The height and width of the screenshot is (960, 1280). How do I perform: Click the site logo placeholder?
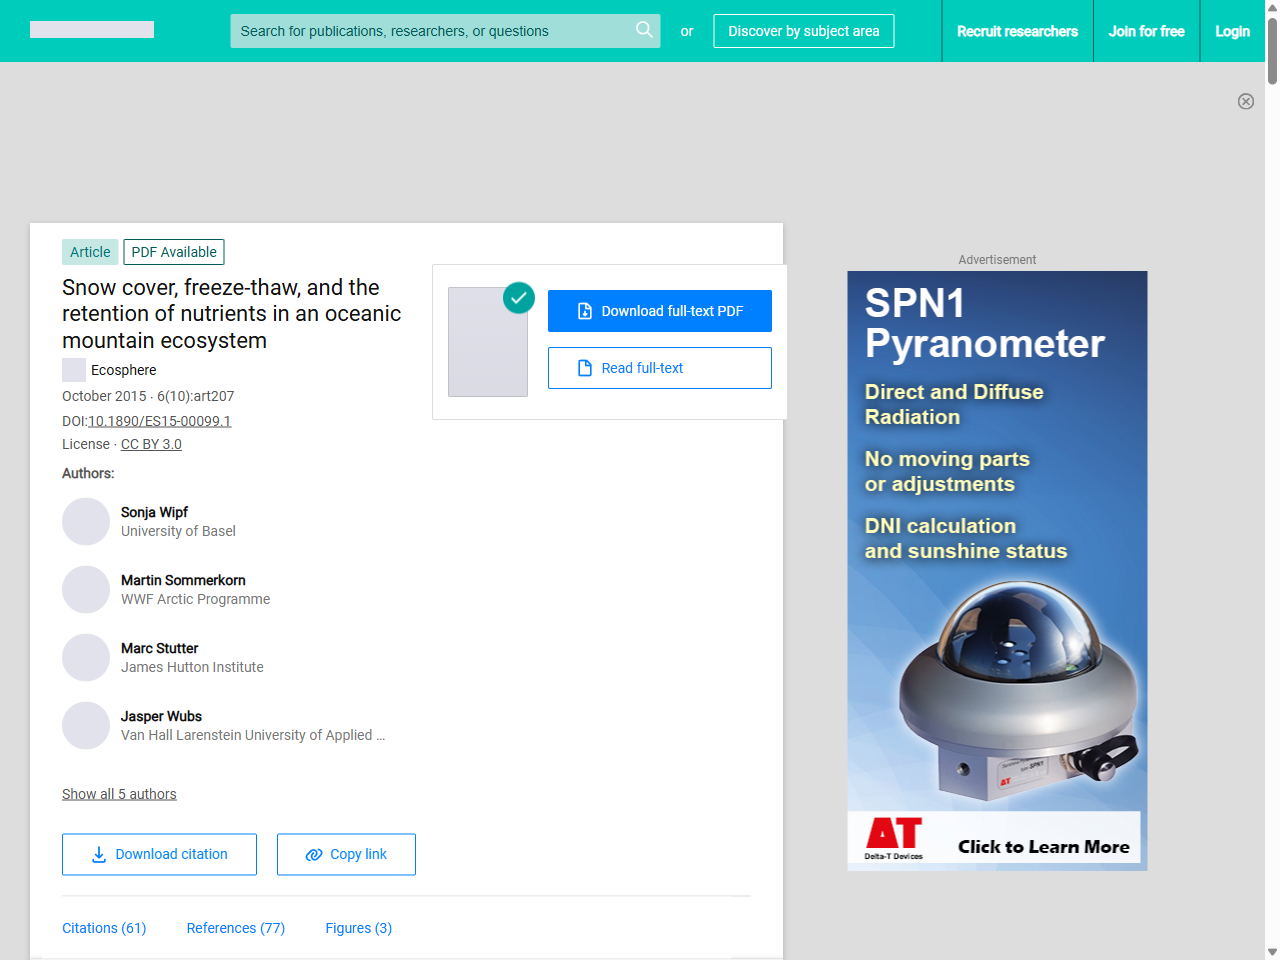tap(92, 30)
